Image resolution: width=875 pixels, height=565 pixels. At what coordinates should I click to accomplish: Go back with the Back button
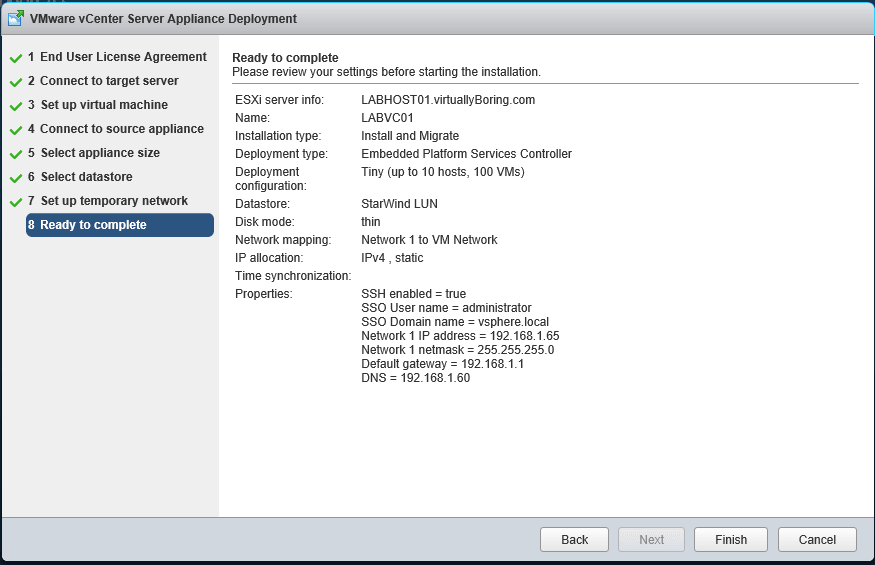point(574,539)
